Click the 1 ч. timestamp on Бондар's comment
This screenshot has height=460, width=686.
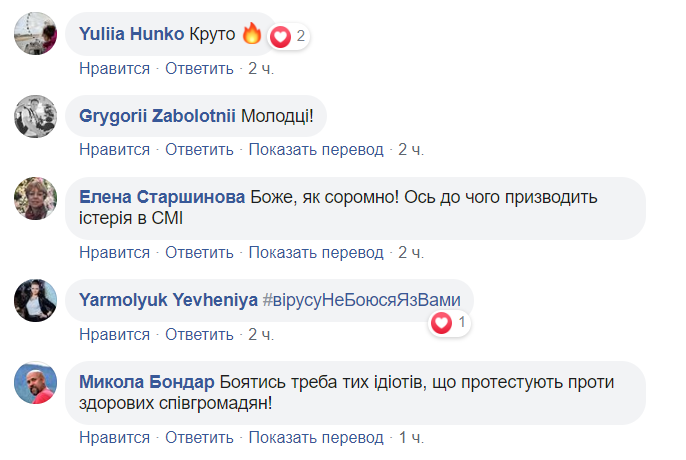(411, 438)
